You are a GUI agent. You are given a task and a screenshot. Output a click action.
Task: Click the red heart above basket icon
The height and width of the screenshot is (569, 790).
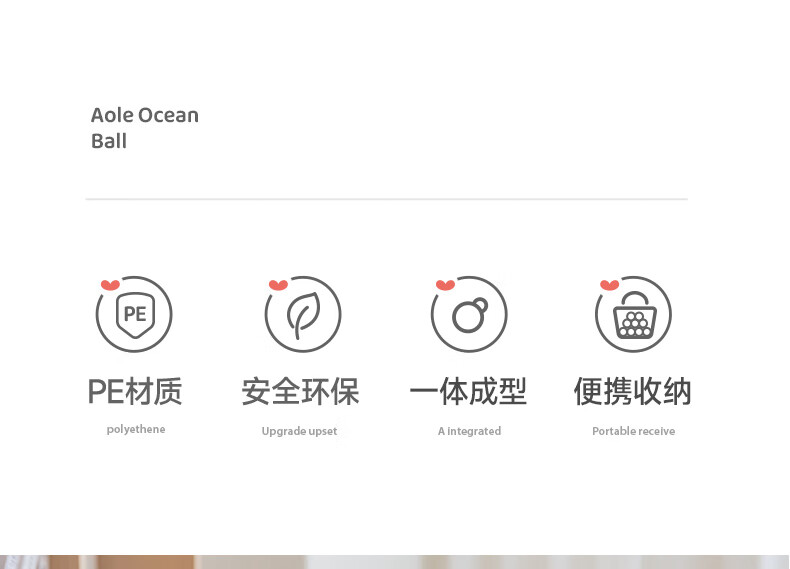click(610, 285)
